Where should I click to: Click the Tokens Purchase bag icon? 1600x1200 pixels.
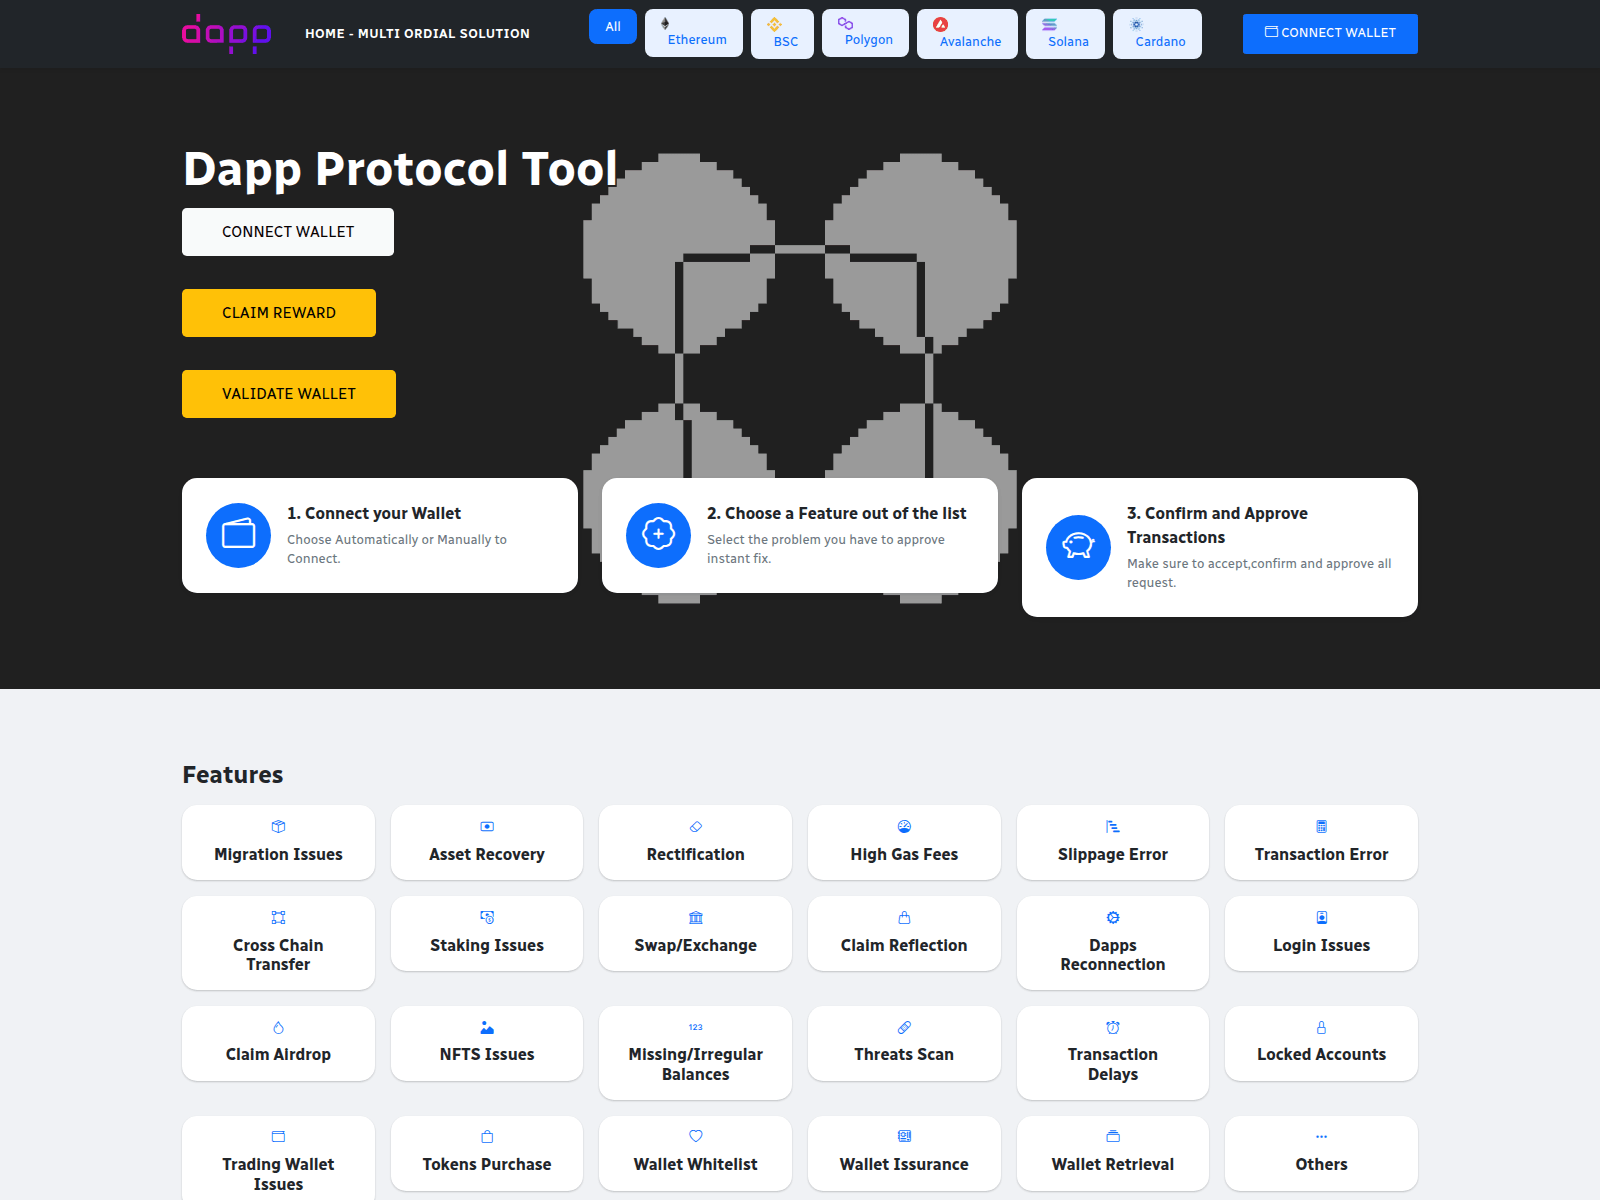(x=487, y=1137)
